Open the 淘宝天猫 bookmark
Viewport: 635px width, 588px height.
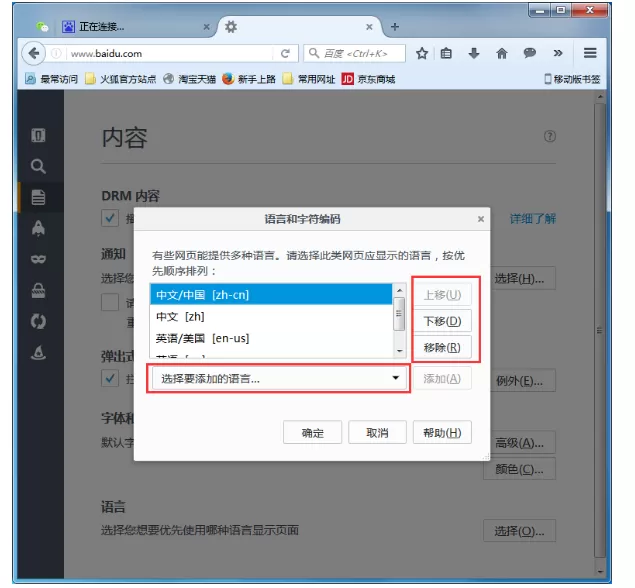pos(190,79)
